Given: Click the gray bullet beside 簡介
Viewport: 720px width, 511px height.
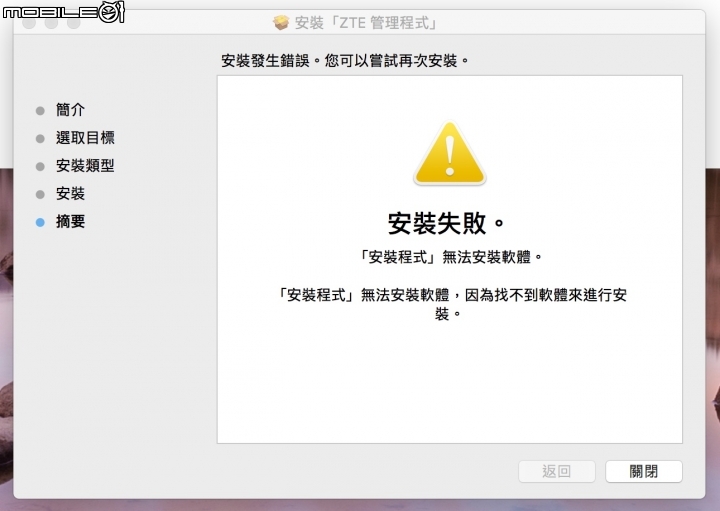Looking at the screenshot, I should (x=40, y=111).
